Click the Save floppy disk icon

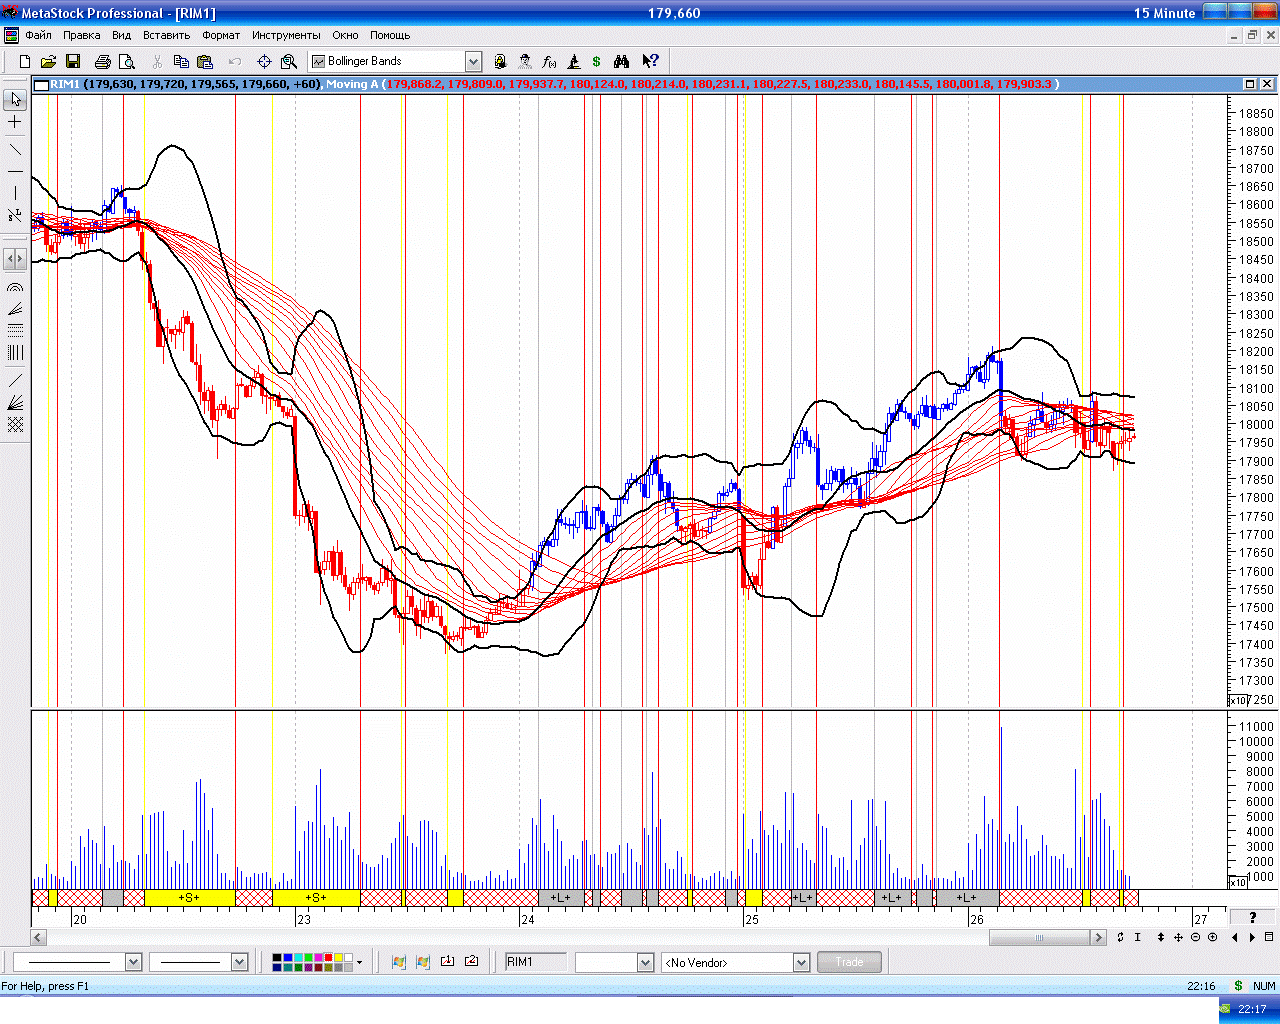pyautogui.click(x=73, y=62)
